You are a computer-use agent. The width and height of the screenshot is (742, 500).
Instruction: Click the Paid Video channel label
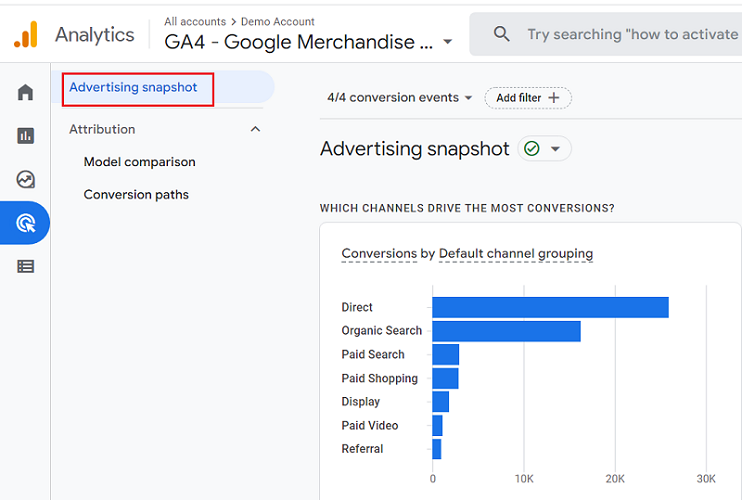[370, 425]
